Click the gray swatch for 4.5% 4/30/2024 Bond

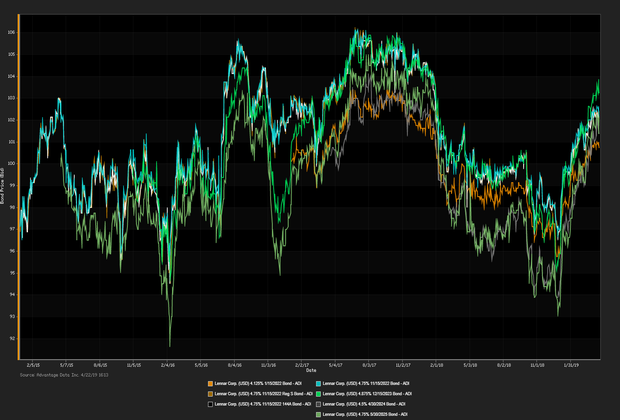tap(318, 404)
